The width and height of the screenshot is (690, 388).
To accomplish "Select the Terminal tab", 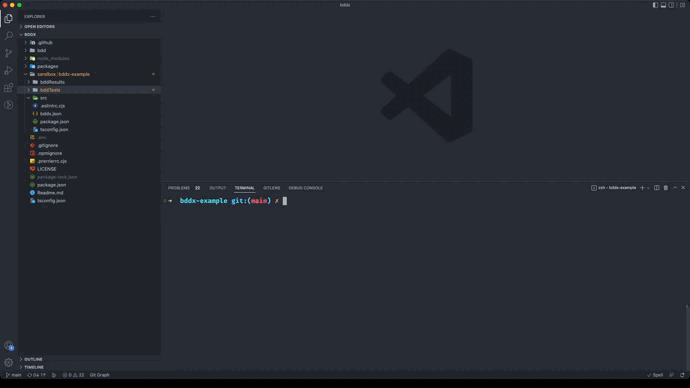I will (x=244, y=188).
